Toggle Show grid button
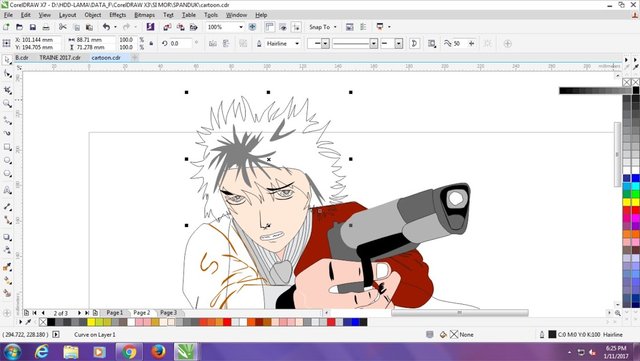Screen dimensions: 640x361 click(282, 27)
